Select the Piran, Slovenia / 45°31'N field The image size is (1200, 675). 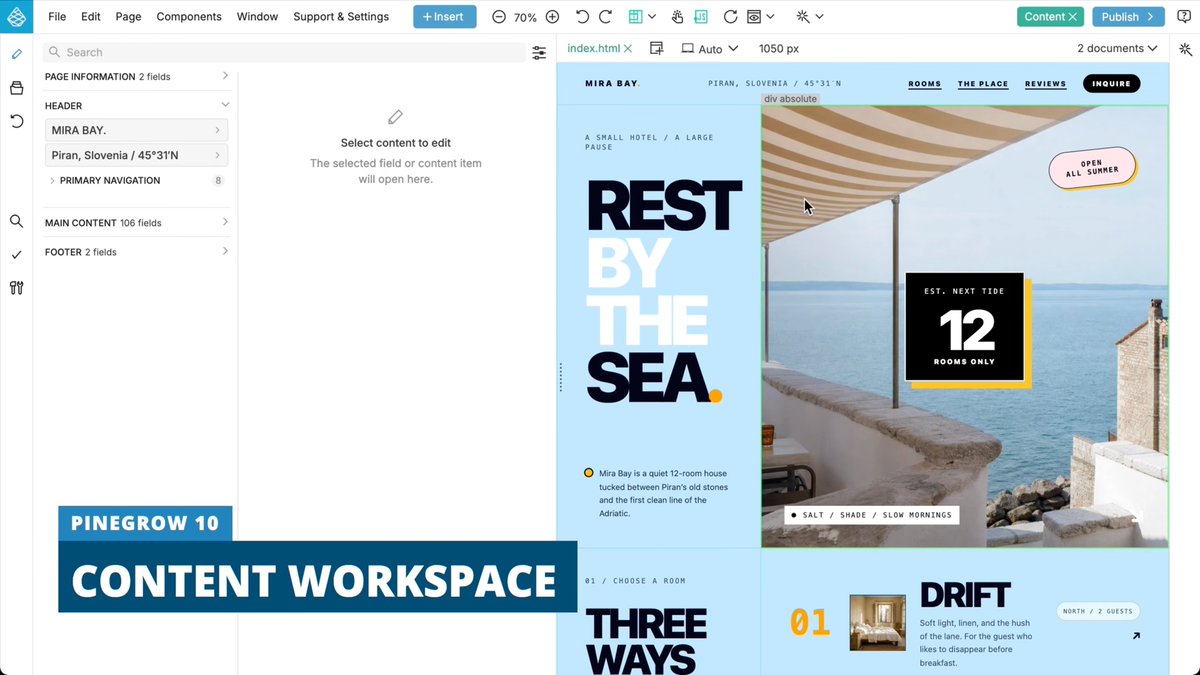click(136, 155)
